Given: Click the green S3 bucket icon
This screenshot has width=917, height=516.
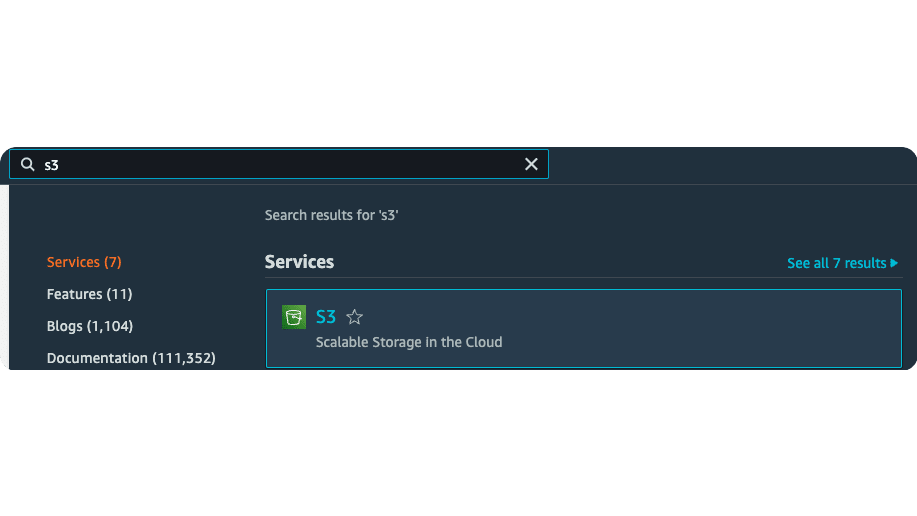Looking at the screenshot, I should coord(294,317).
